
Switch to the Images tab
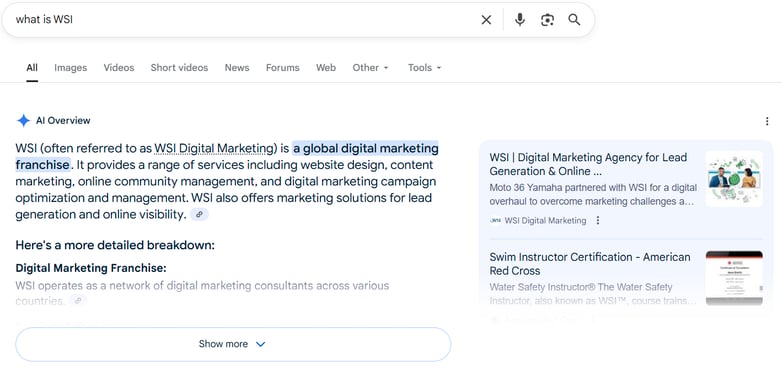click(70, 67)
